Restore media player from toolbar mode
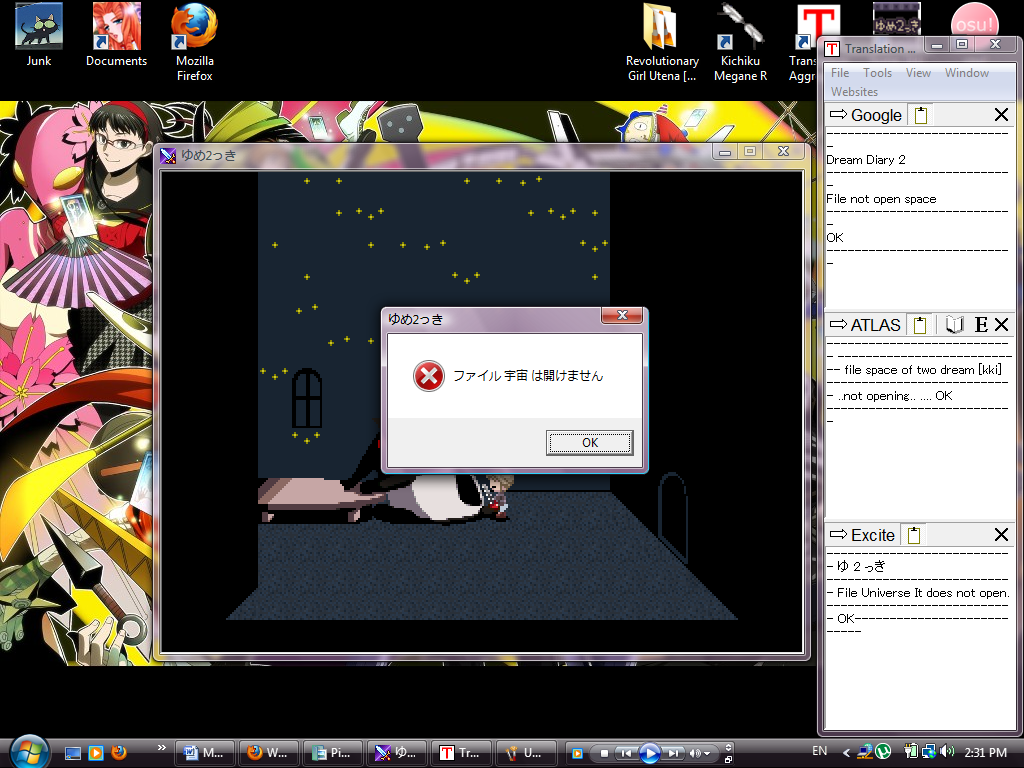 728,760
